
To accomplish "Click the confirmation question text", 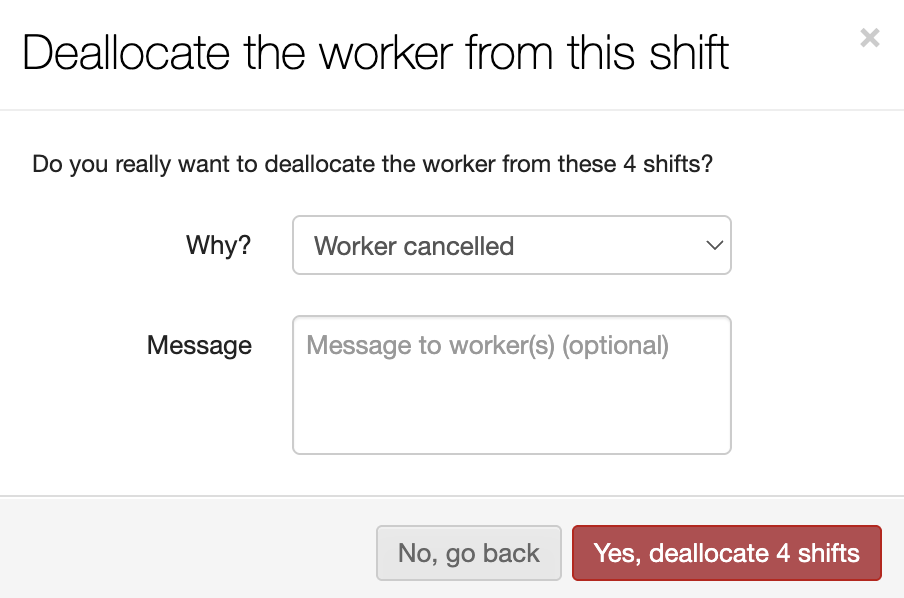I will pyautogui.click(x=372, y=163).
